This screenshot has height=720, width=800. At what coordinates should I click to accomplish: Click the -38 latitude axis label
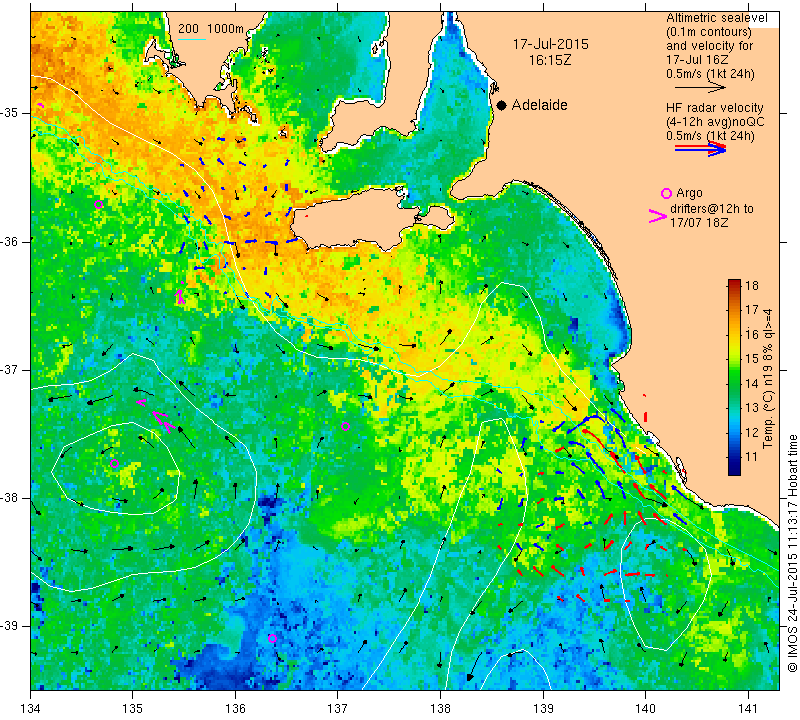tap(9, 498)
